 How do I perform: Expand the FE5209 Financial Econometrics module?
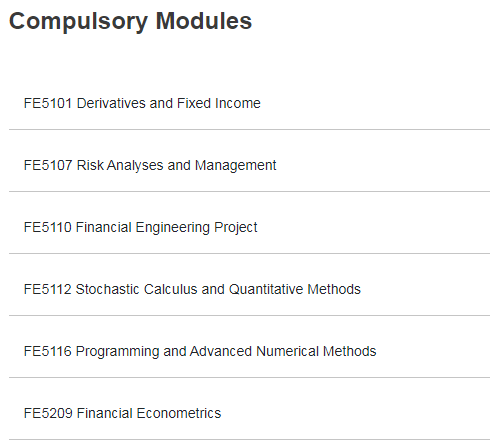(249, 413)
